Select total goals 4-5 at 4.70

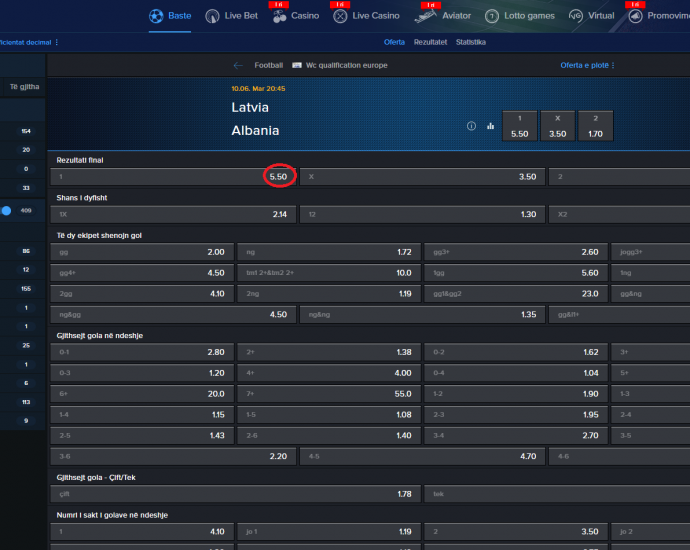tap(422, 456)
